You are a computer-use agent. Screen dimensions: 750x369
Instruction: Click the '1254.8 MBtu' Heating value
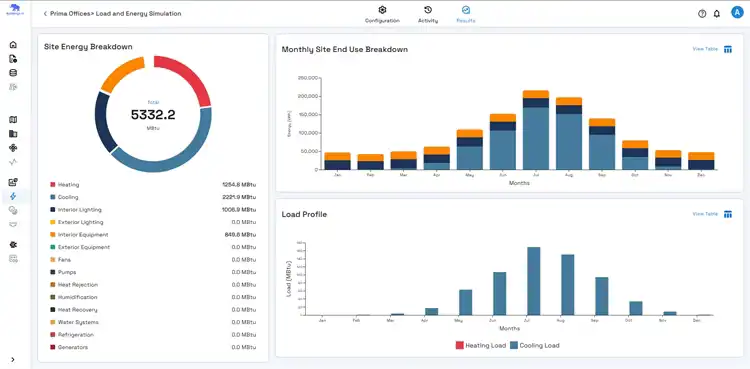(x=239, y=185)
